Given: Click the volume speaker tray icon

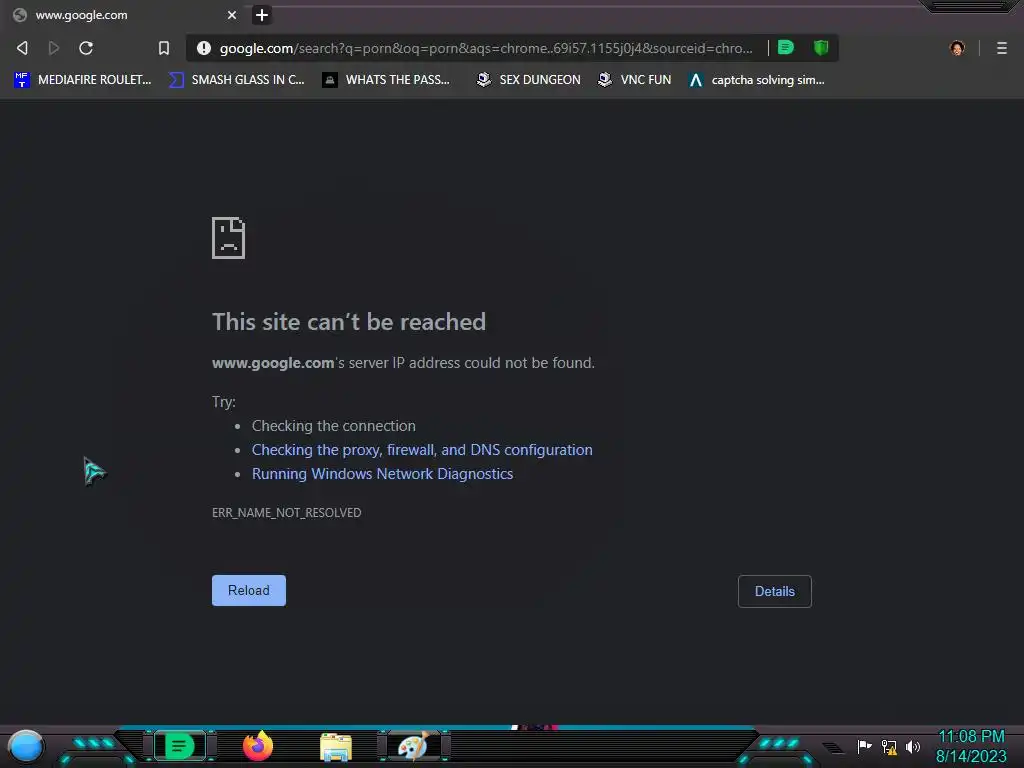Looking at the screenshot, I should [x=913, y=746].
